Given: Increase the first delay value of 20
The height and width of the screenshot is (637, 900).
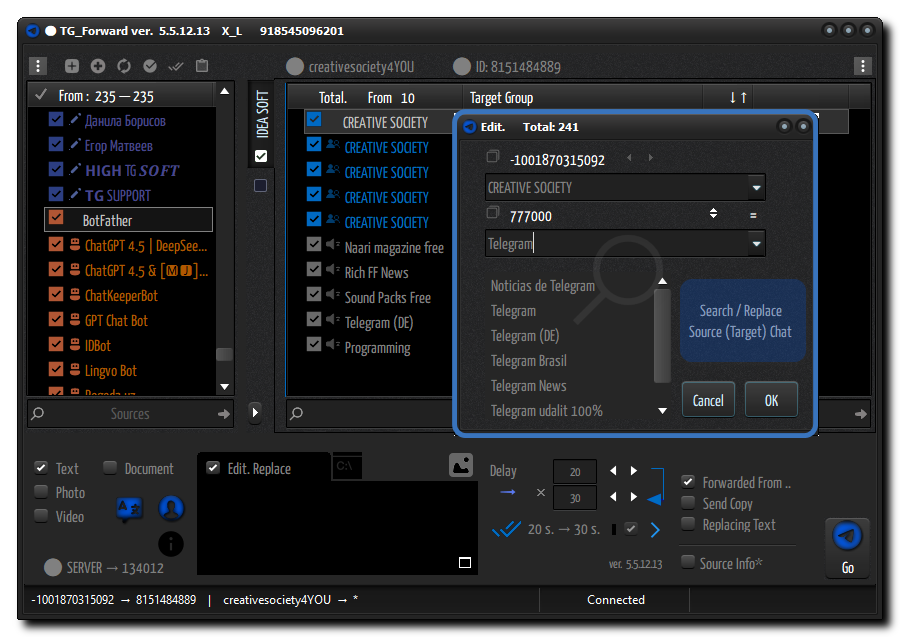Looking at the screenshot, I should click(634, 471).
